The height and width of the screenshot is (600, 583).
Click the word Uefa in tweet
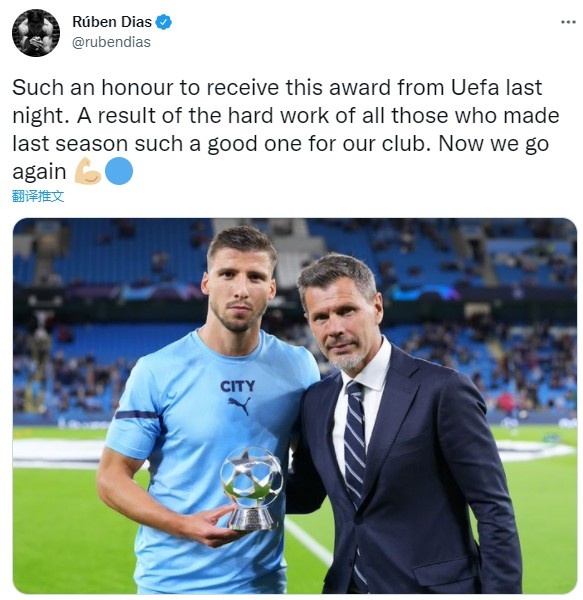coord(475,88)
